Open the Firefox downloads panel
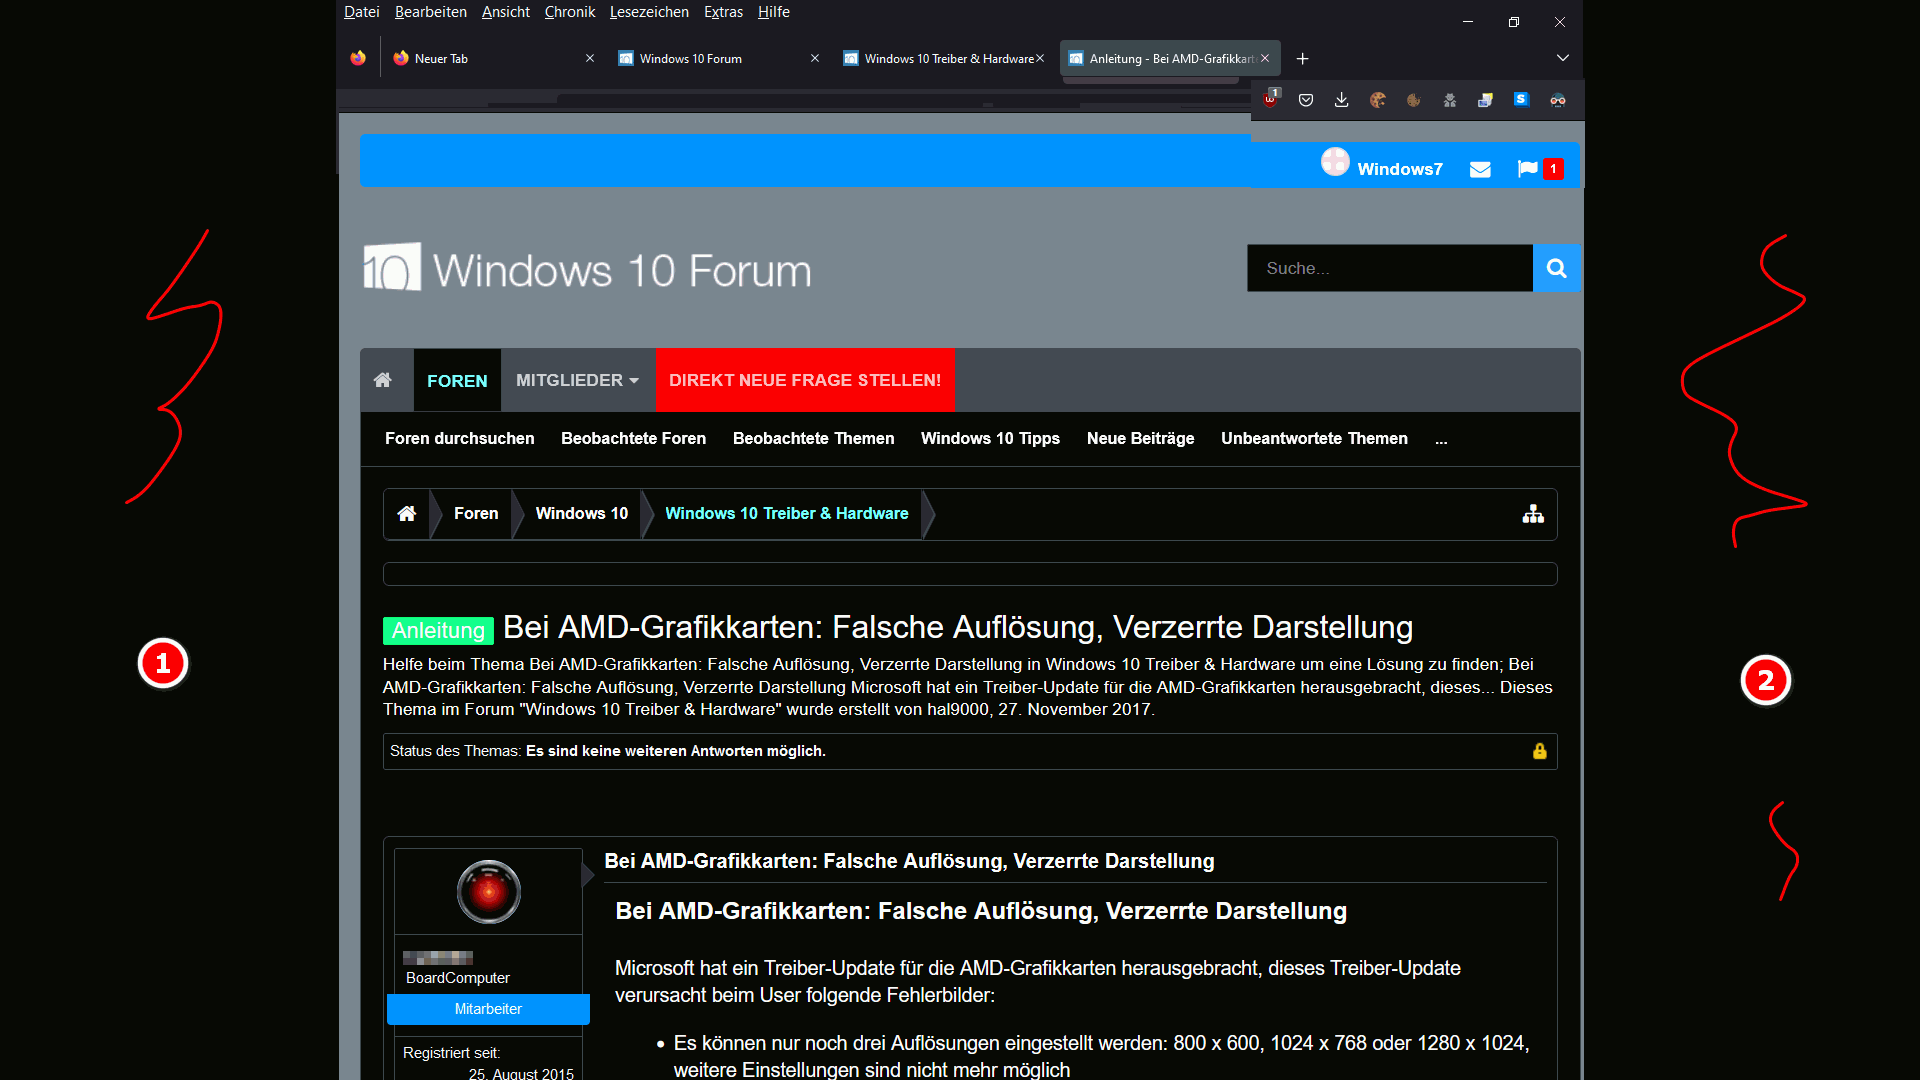Image resolution: width=1920 pixels, height=1080 pixels. [x=1342, y=100]
